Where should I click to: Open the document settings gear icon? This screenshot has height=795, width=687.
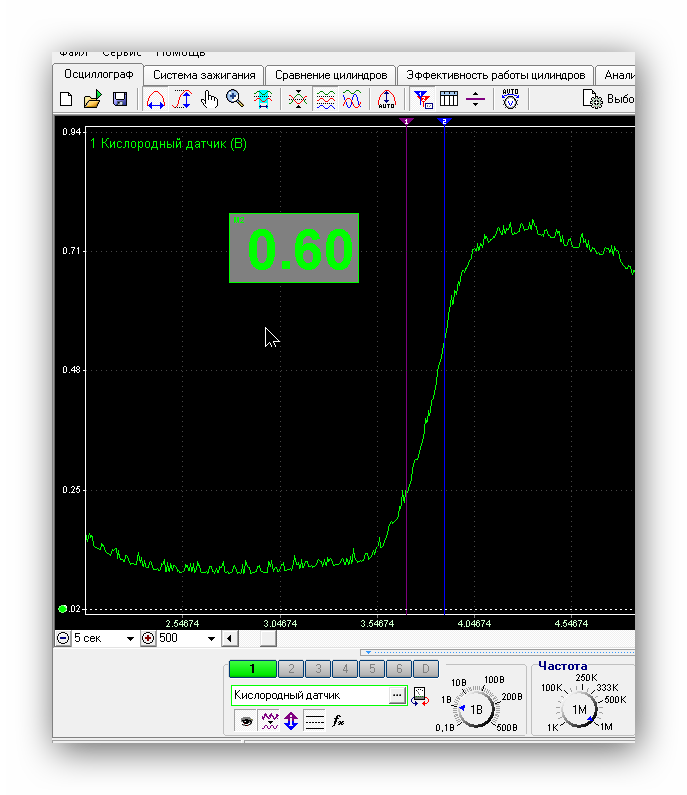click(x=592, y=99)
